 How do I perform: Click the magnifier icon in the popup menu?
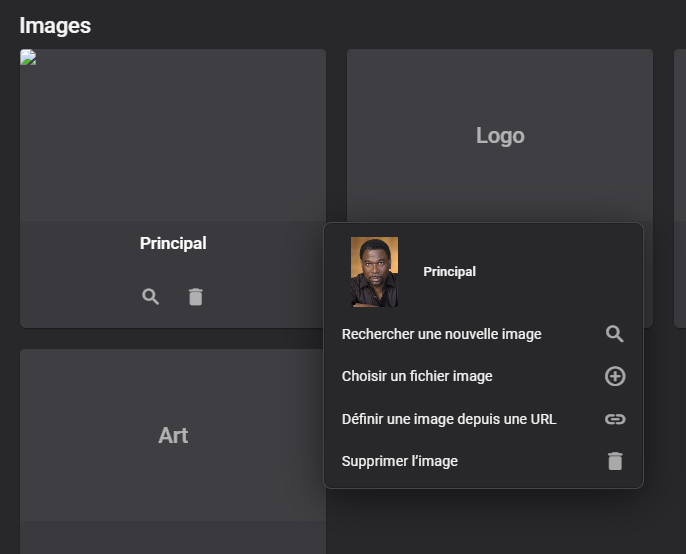[615, 334]
